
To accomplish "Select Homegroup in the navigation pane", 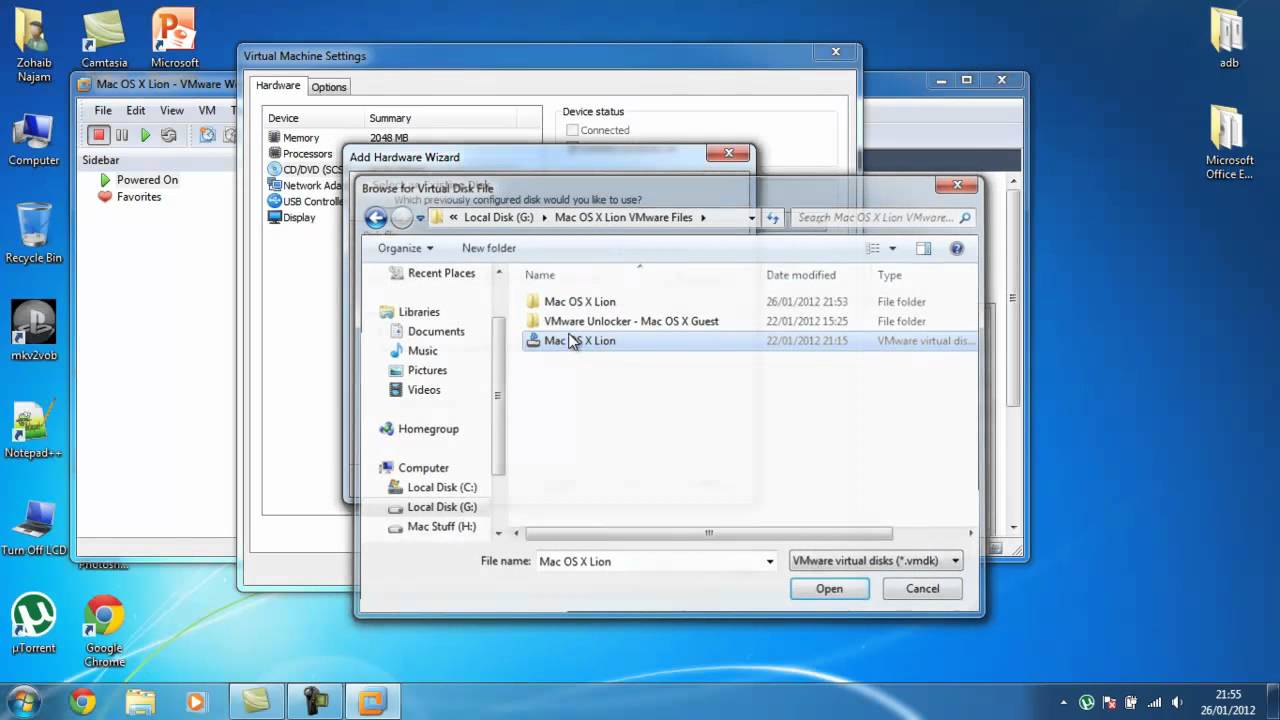I will tap(427, 429).
